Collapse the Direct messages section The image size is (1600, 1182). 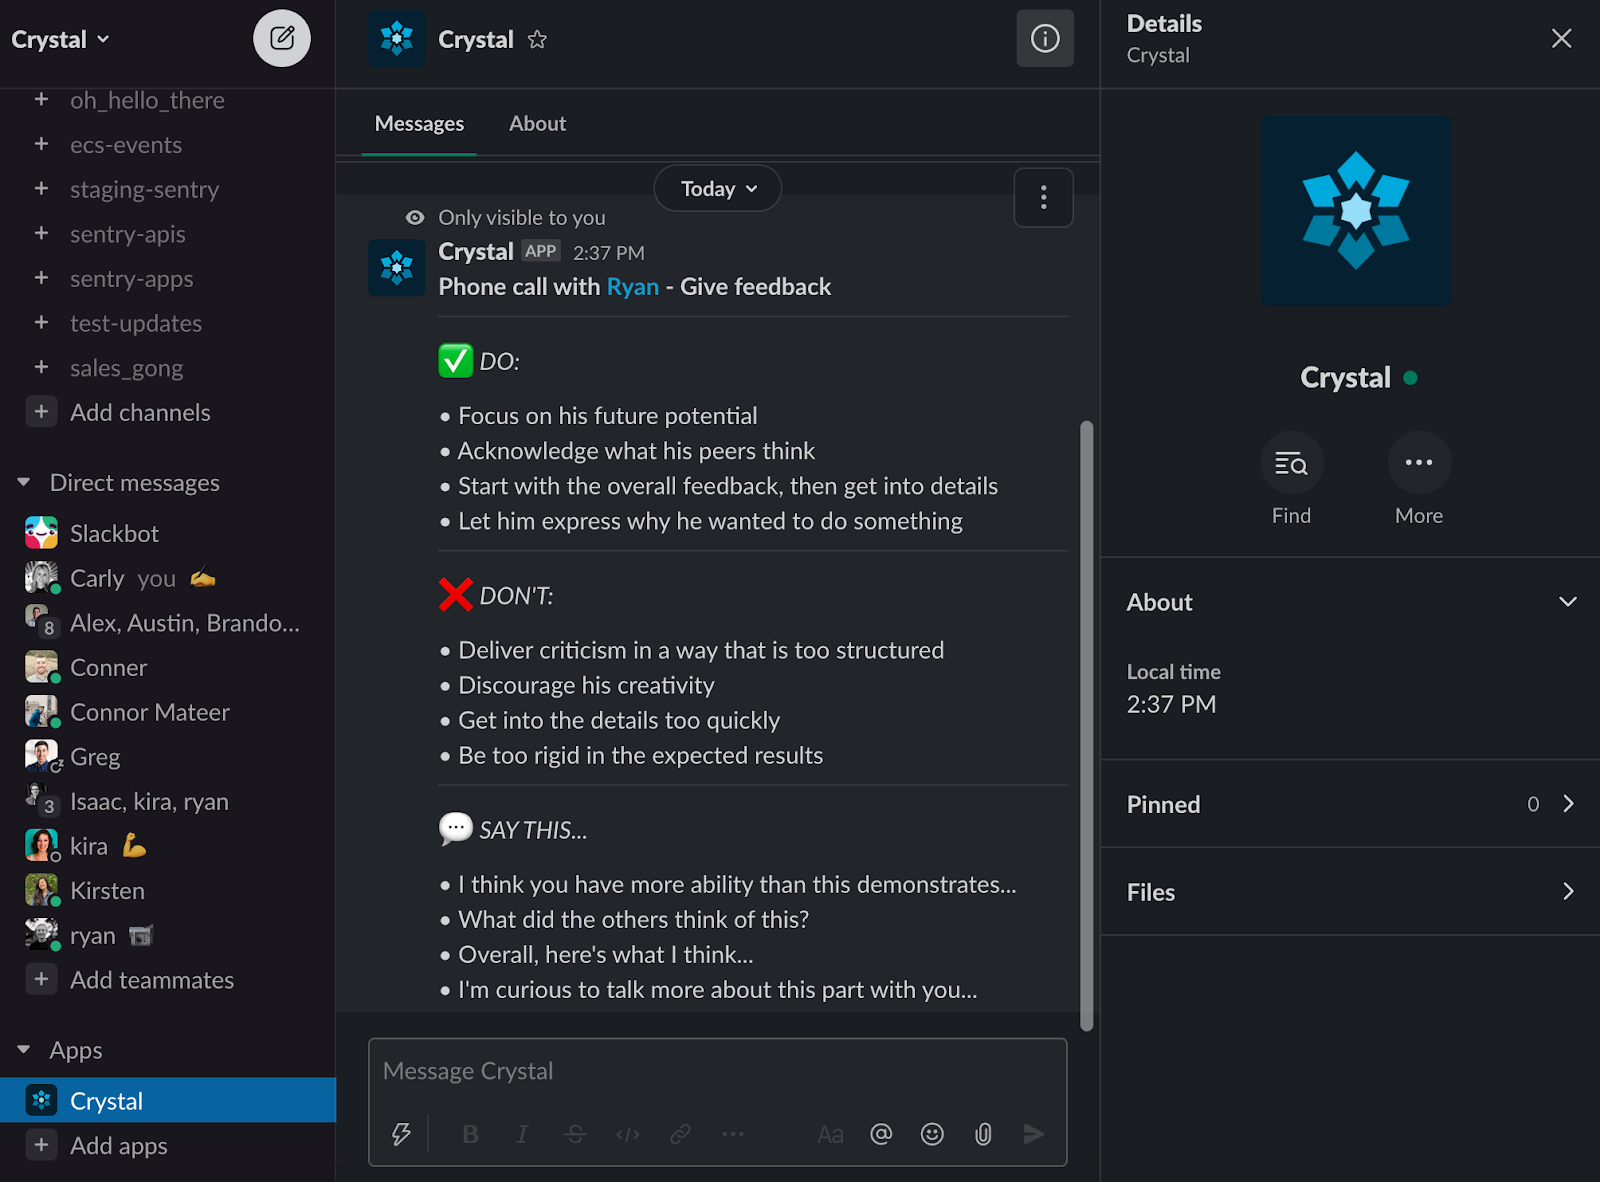(x=24, y=483)
